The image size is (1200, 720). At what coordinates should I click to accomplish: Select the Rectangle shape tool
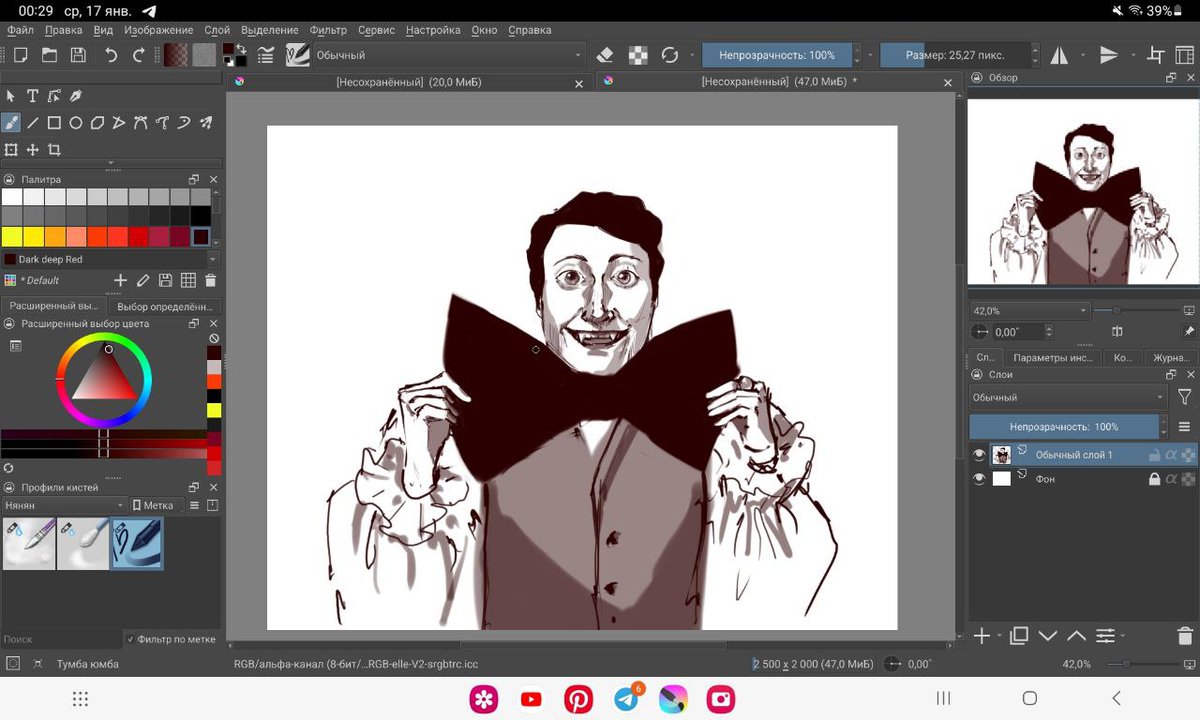pos(54,123)
